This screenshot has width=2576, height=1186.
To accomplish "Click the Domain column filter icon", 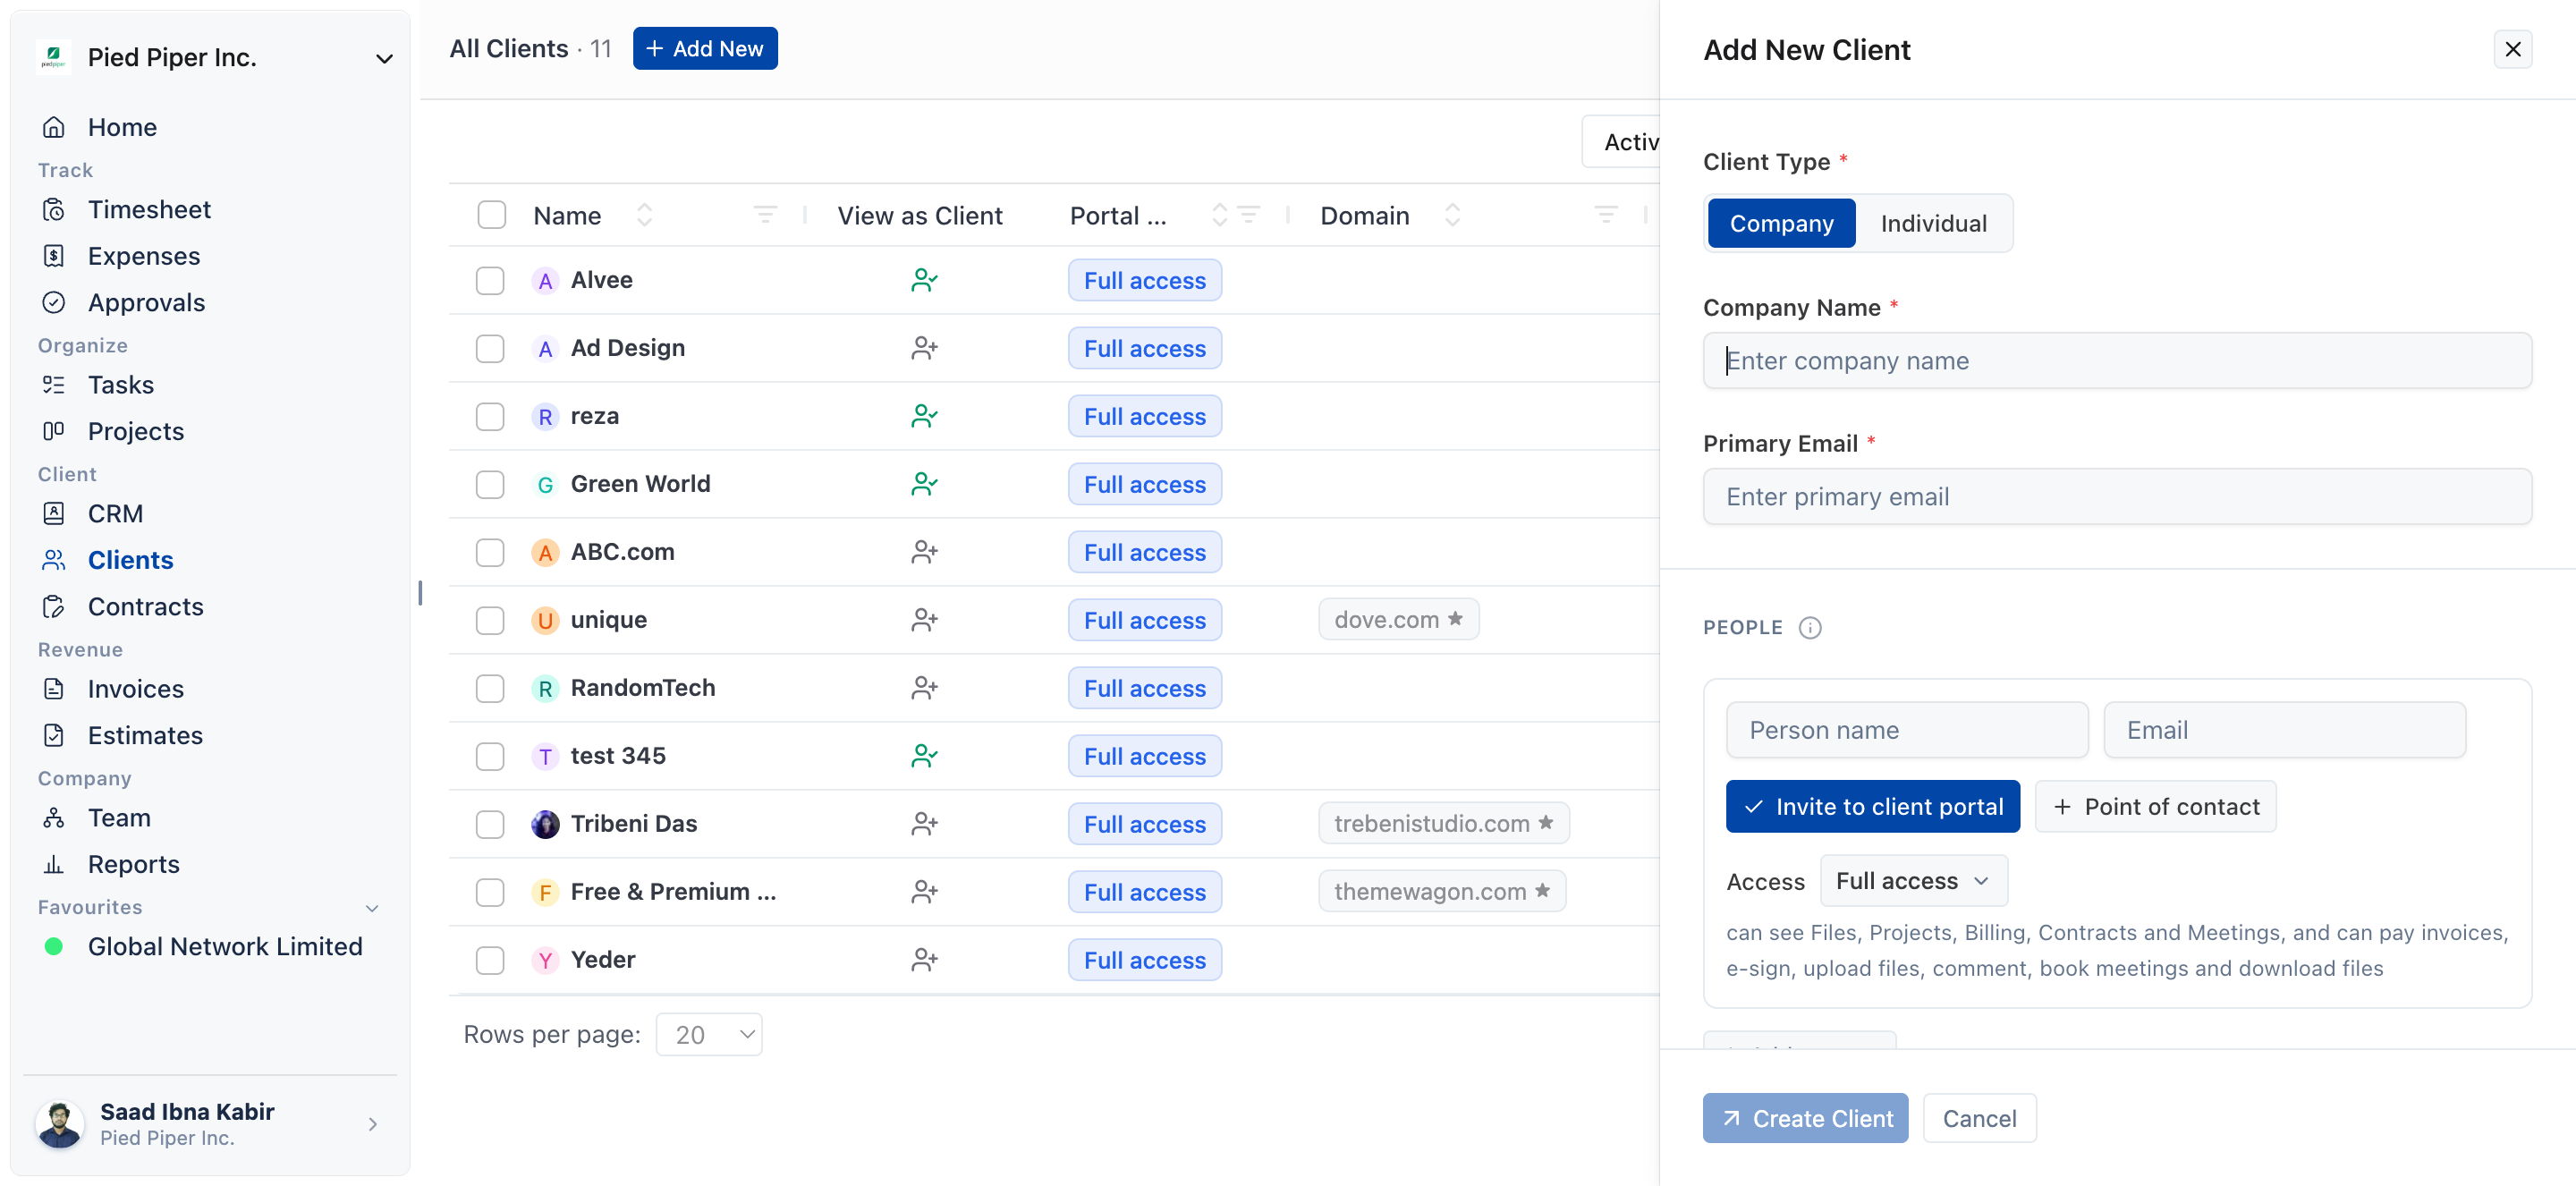I will click(1606, 215).
